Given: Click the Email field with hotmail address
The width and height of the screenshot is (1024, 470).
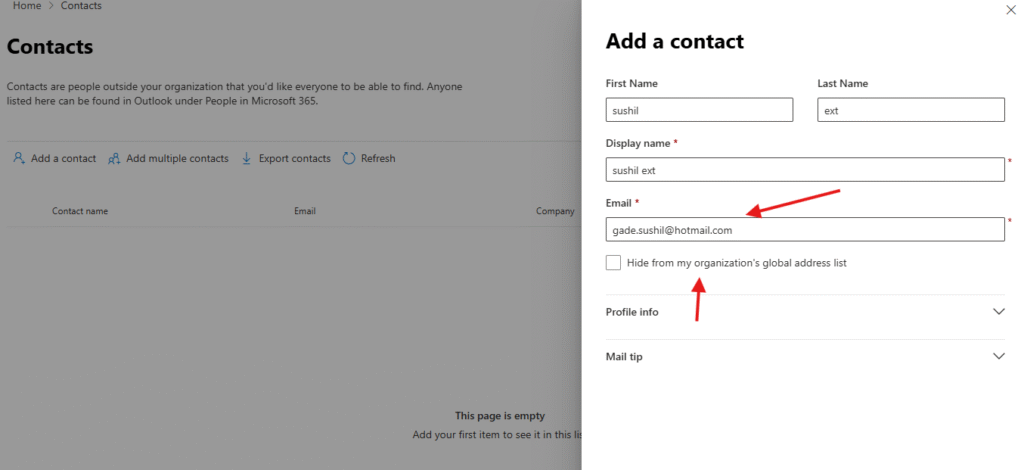Looking at the screenshot, I should click(x=804, y=230).
